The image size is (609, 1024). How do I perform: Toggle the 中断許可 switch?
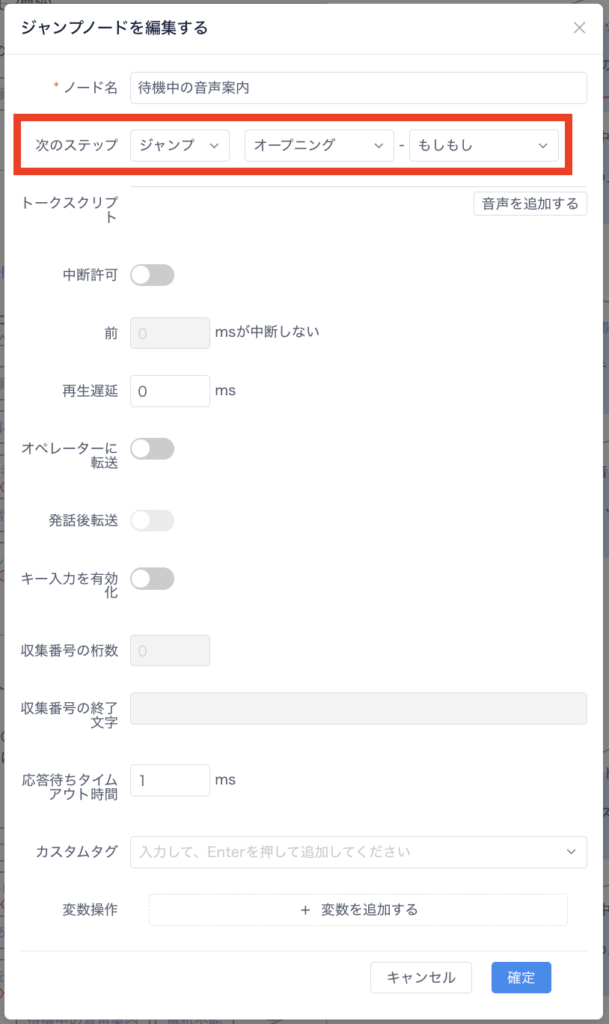coord(152,275)
